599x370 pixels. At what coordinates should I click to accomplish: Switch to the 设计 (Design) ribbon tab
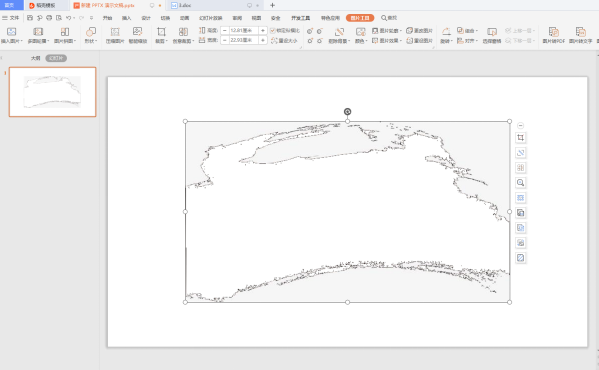(146, 18)
